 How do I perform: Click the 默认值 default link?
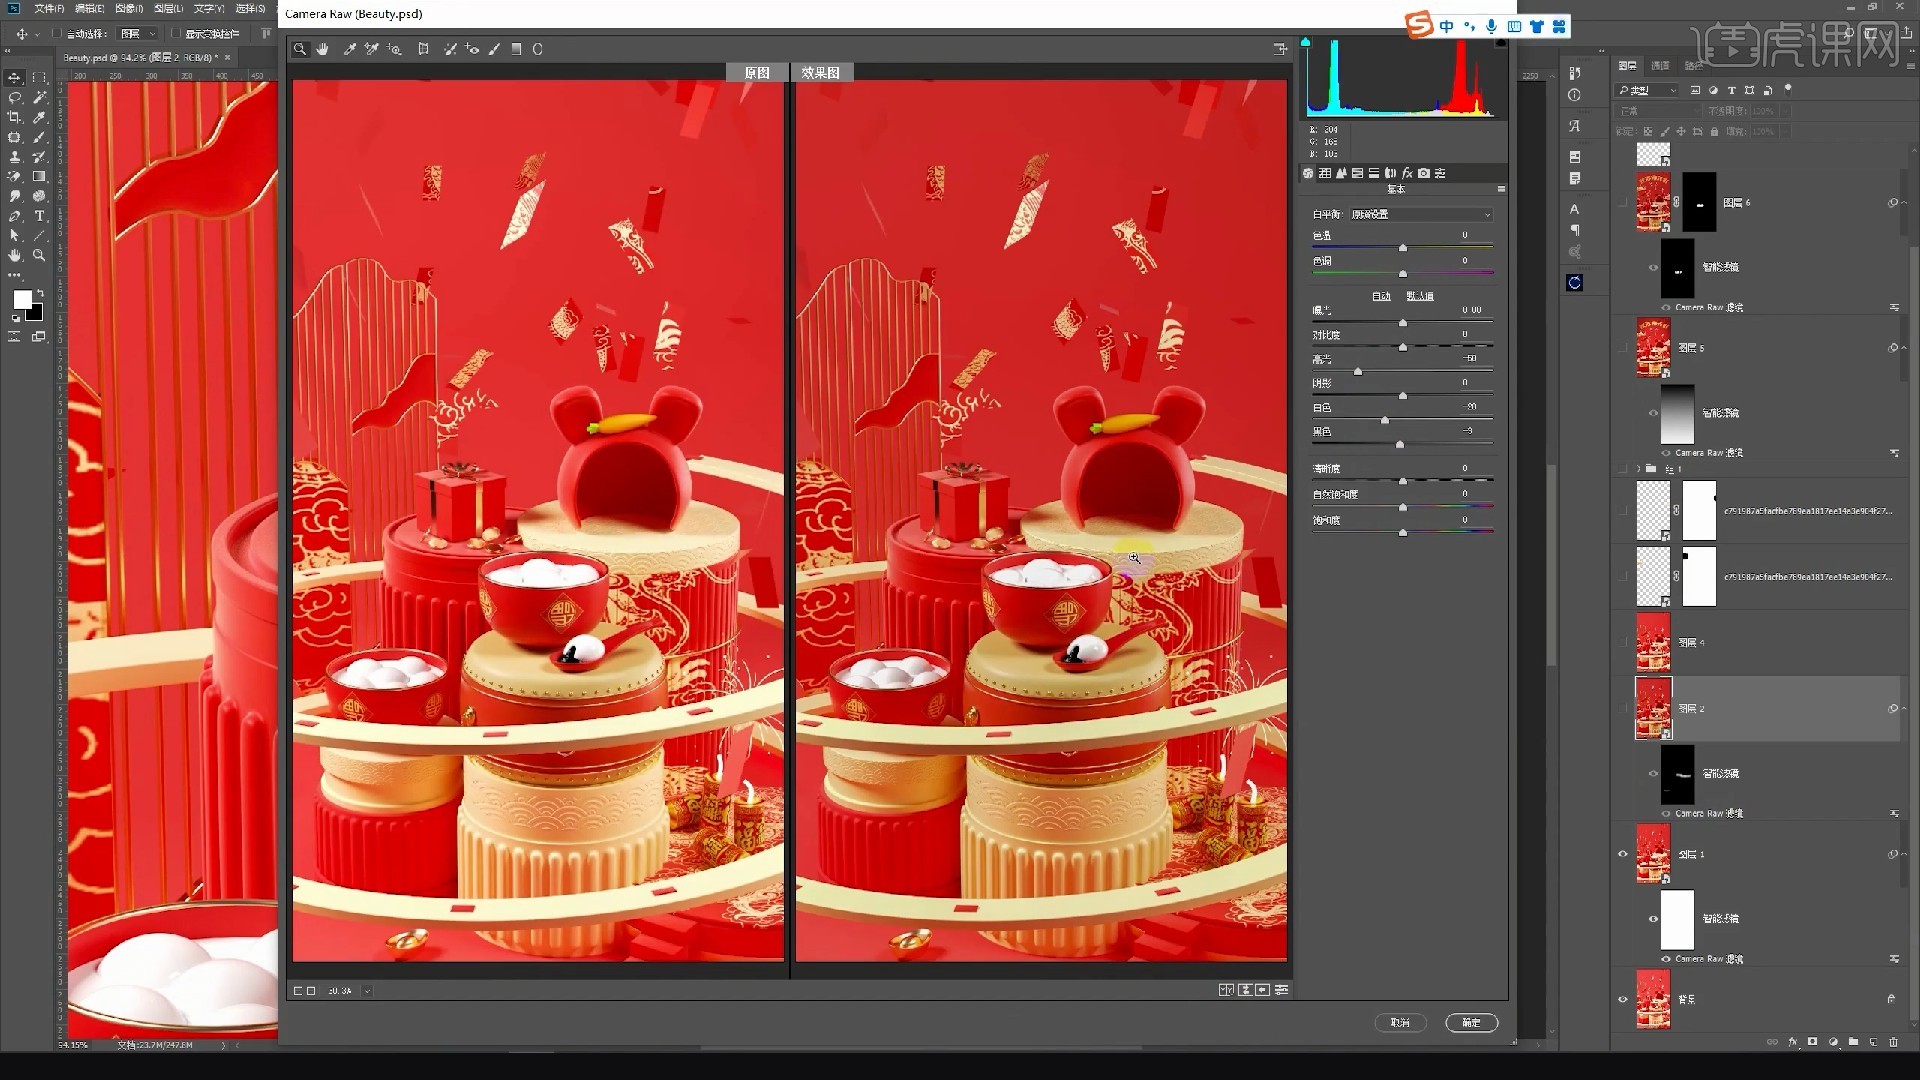(x=1420, y=296)
